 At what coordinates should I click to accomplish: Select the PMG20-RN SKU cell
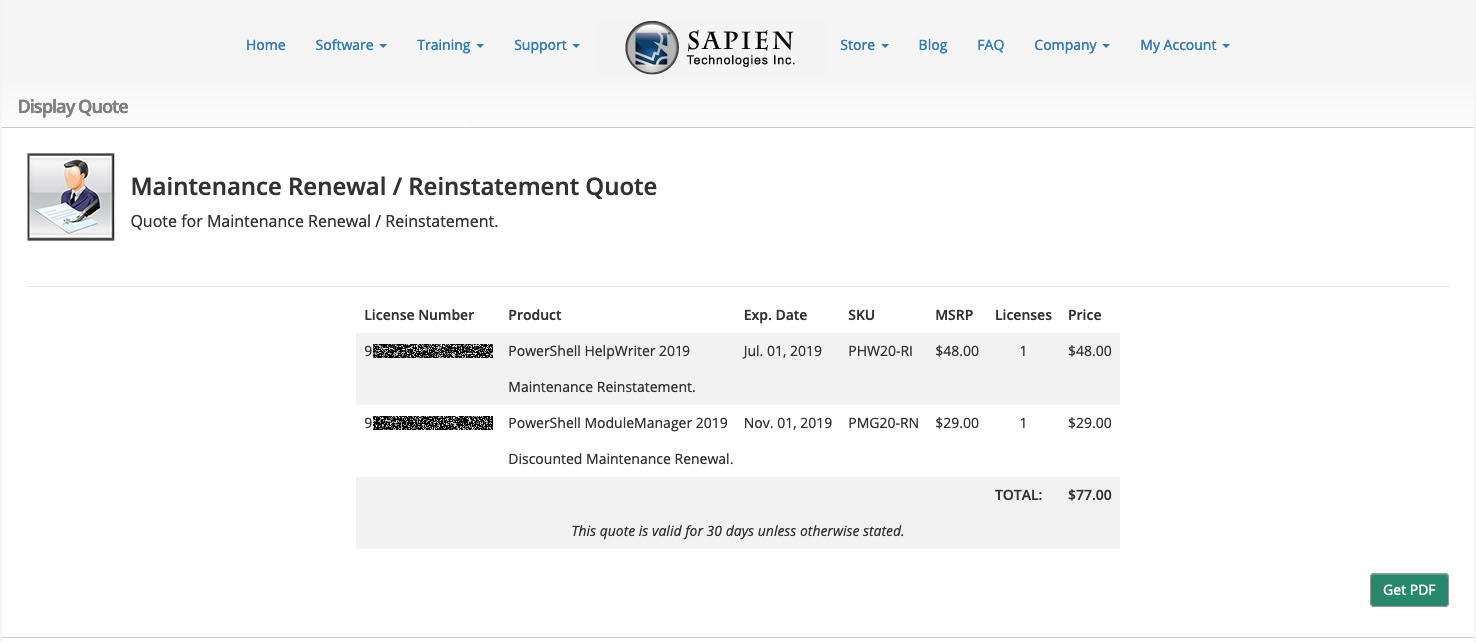click(x=883, y=423)
